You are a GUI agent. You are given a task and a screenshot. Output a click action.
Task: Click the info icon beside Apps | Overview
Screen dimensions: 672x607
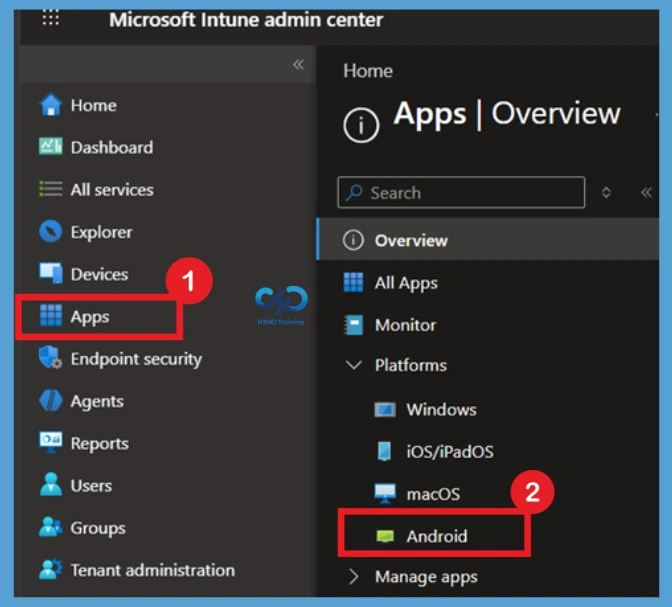tap(361, 125)
